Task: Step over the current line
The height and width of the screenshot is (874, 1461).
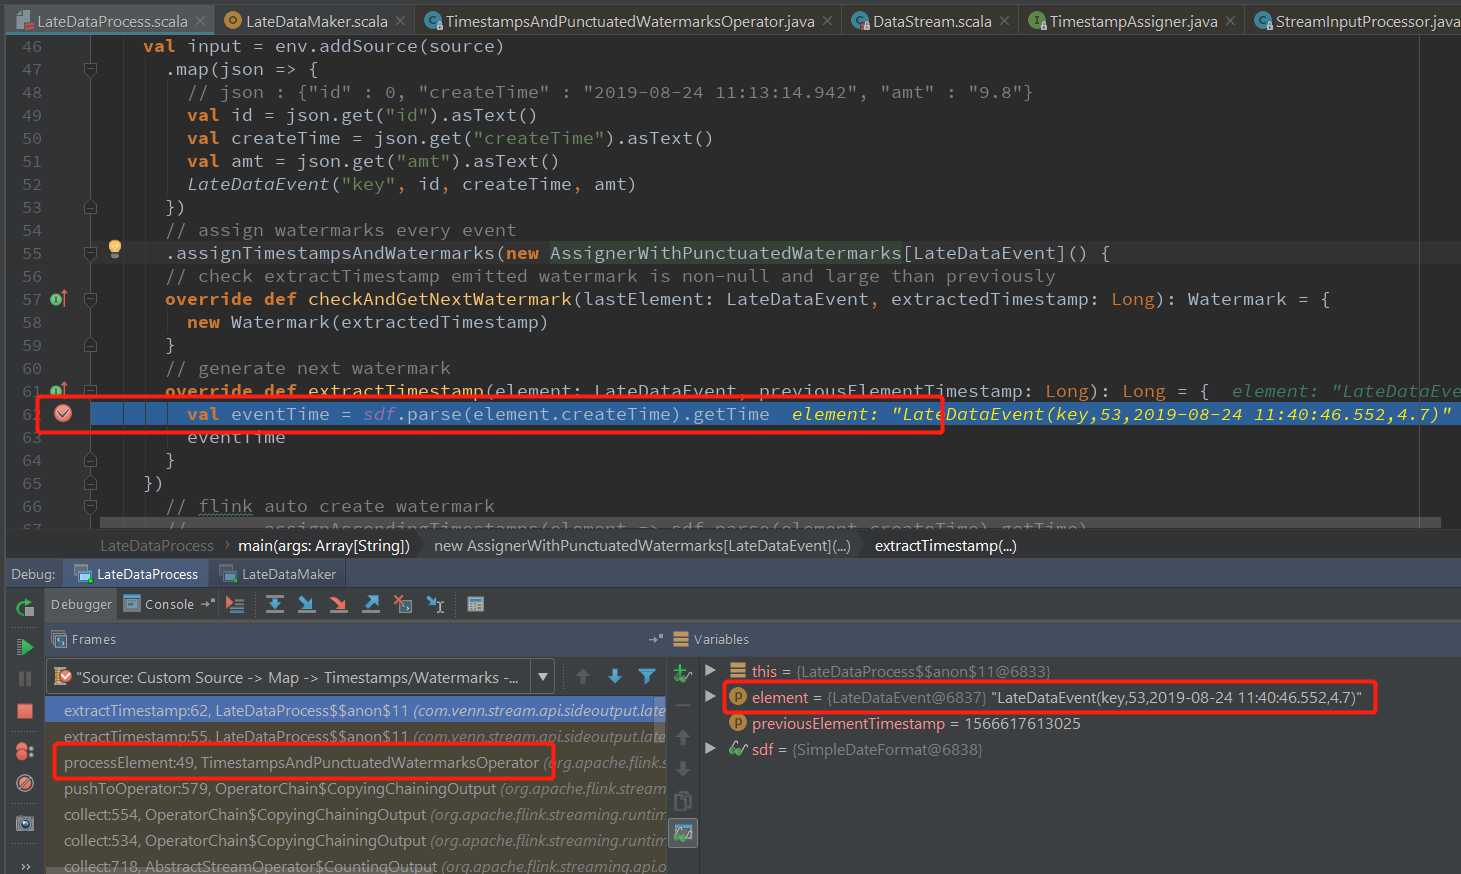Action: [x=275, y=604]
